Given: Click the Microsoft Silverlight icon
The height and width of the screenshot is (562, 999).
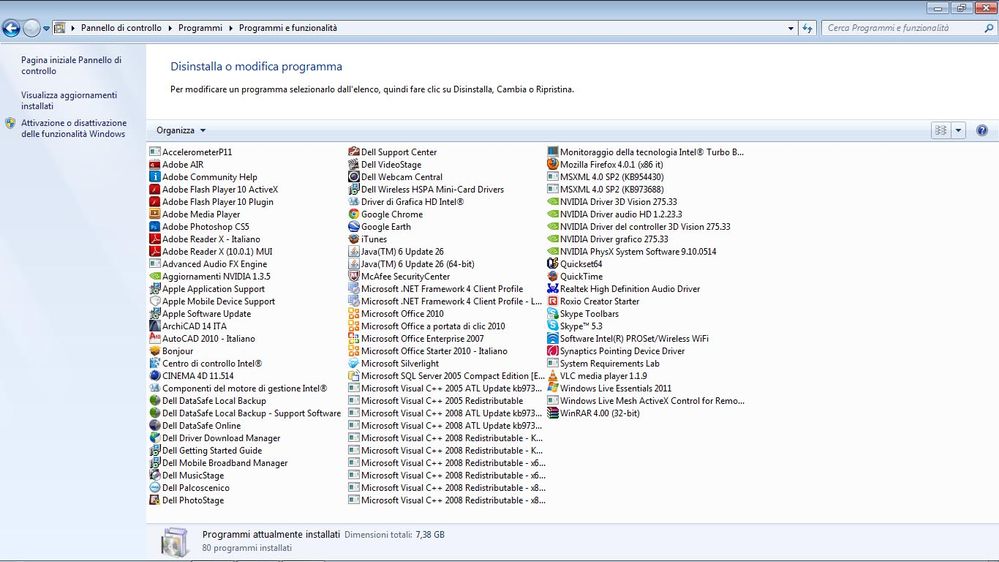Looking at the screenshot, I should coord(354,363).
